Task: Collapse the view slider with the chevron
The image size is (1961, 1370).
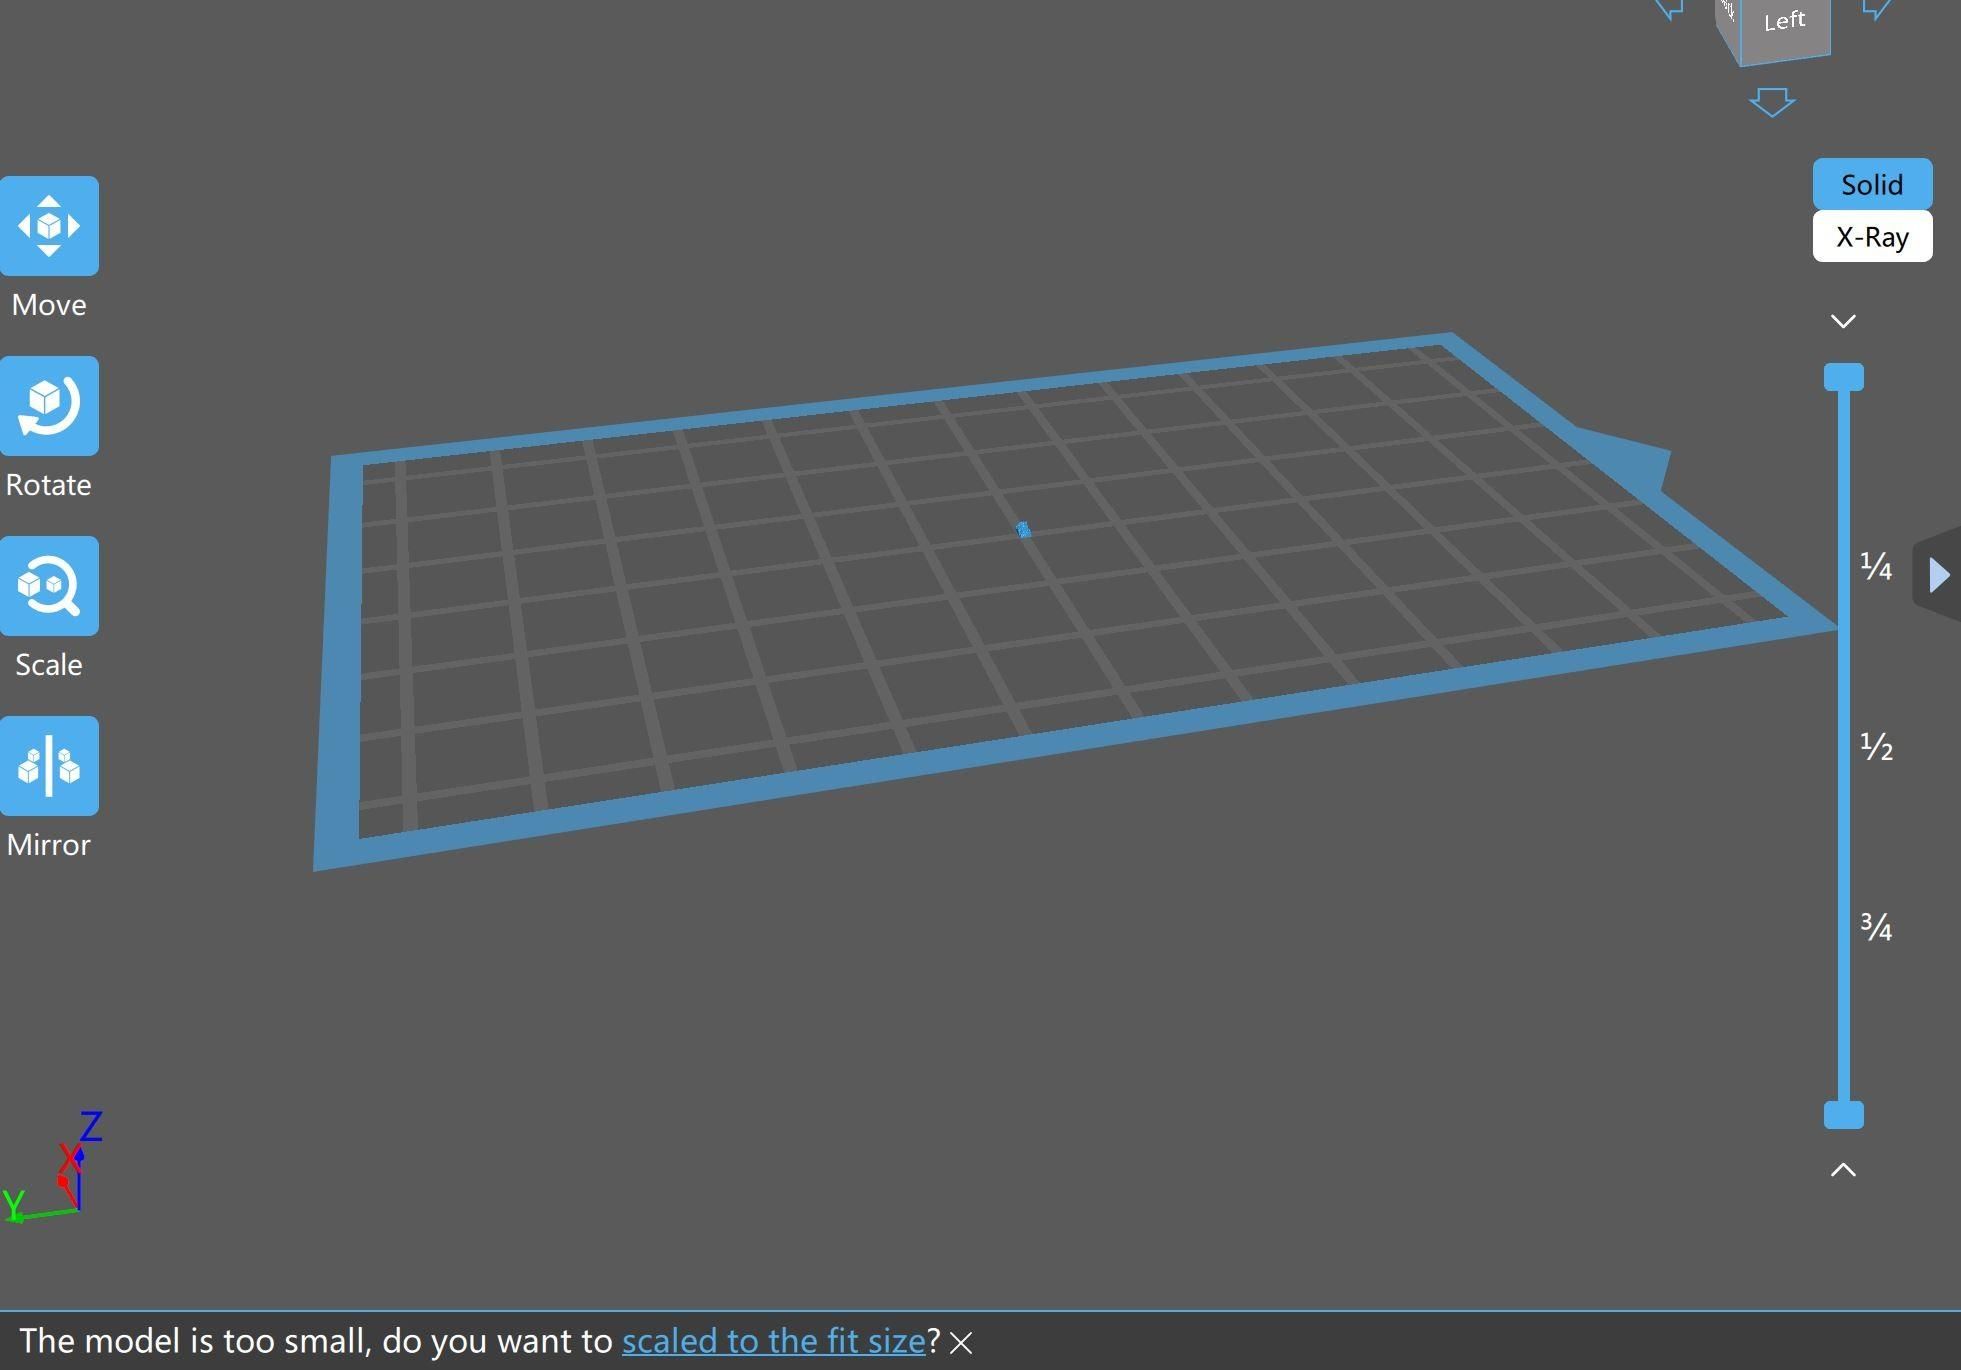Action: point(1843,319)
